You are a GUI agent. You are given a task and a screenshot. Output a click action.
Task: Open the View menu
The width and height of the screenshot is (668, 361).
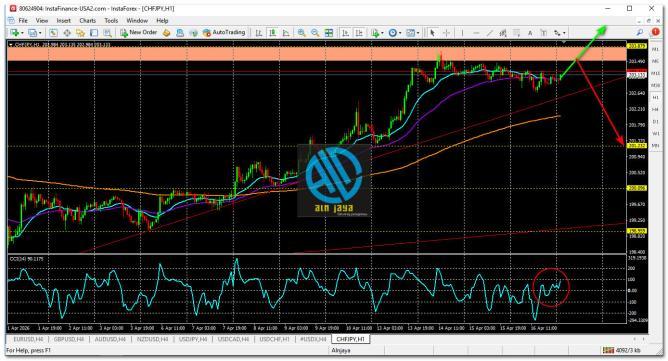pyautogui.click(x=42, y=20)
